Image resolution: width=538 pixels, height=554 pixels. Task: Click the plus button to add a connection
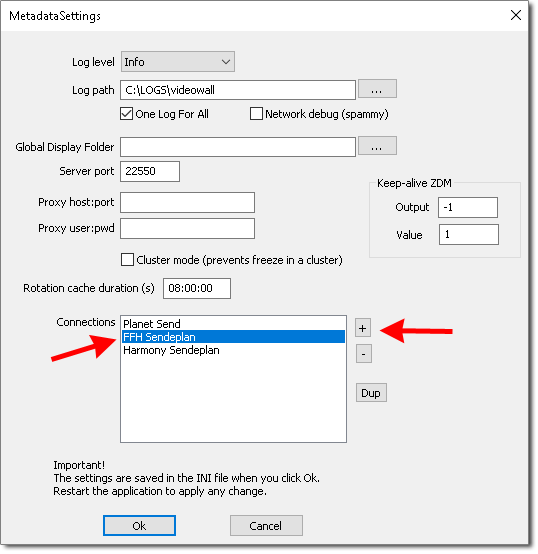tap(363, 328)
